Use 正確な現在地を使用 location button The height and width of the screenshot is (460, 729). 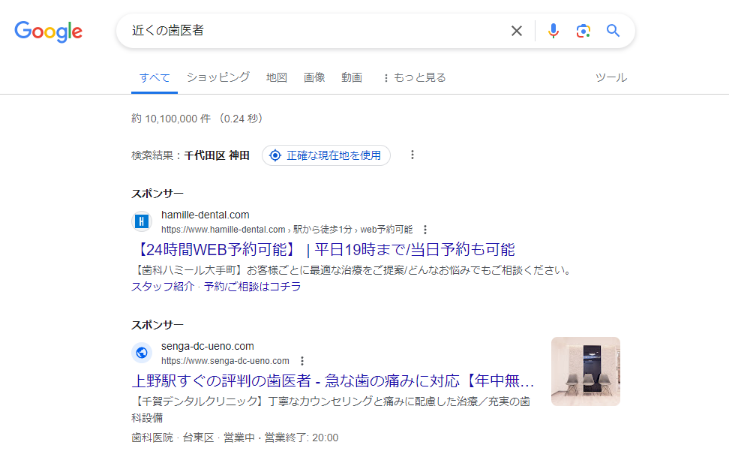pos(326,155)
